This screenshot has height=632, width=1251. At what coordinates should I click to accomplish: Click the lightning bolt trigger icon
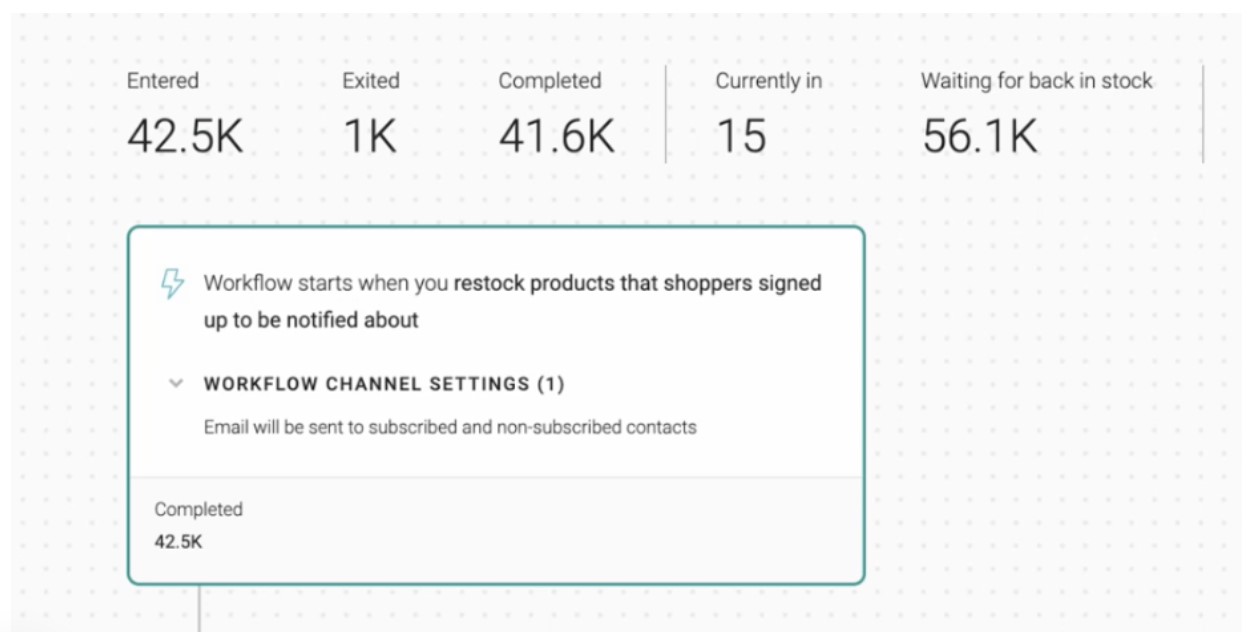[x=174, y=282]
